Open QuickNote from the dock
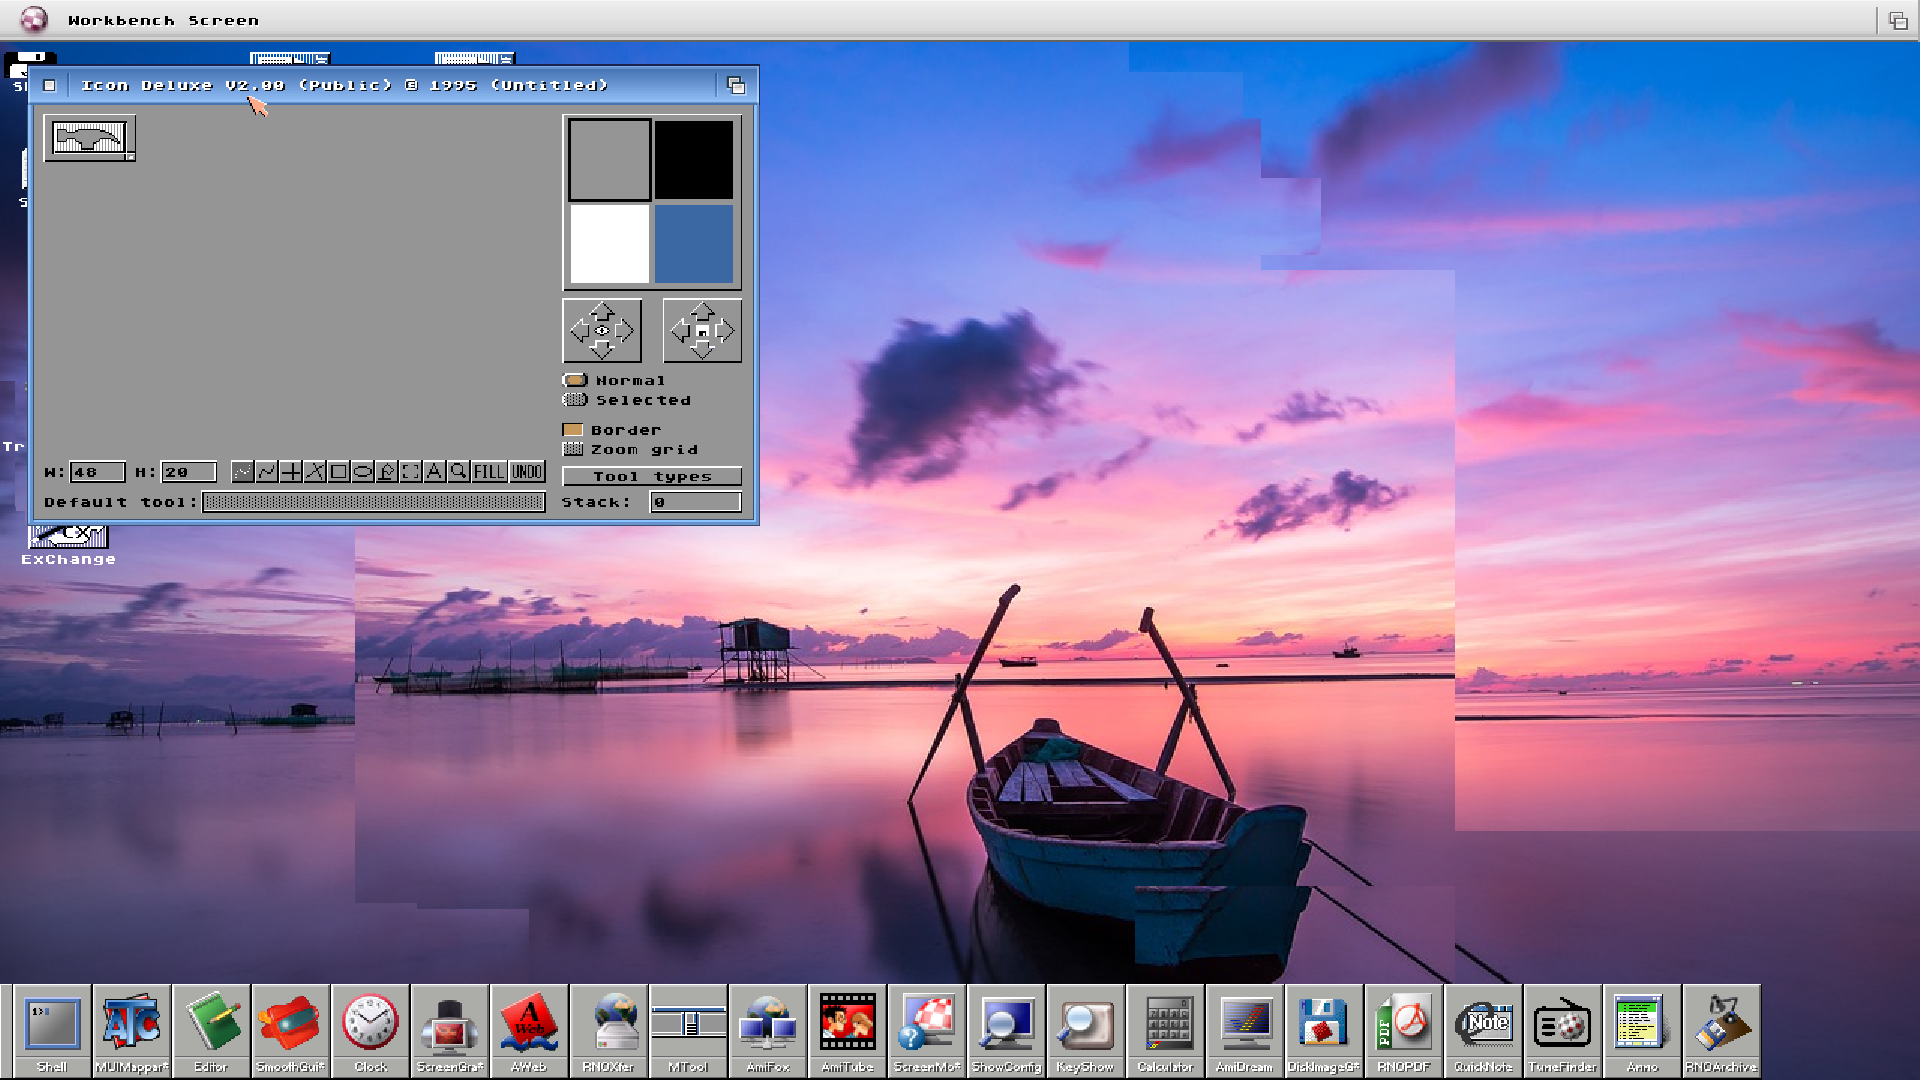Viewport: 1920px width, 1080px height. point(1485,1025)
